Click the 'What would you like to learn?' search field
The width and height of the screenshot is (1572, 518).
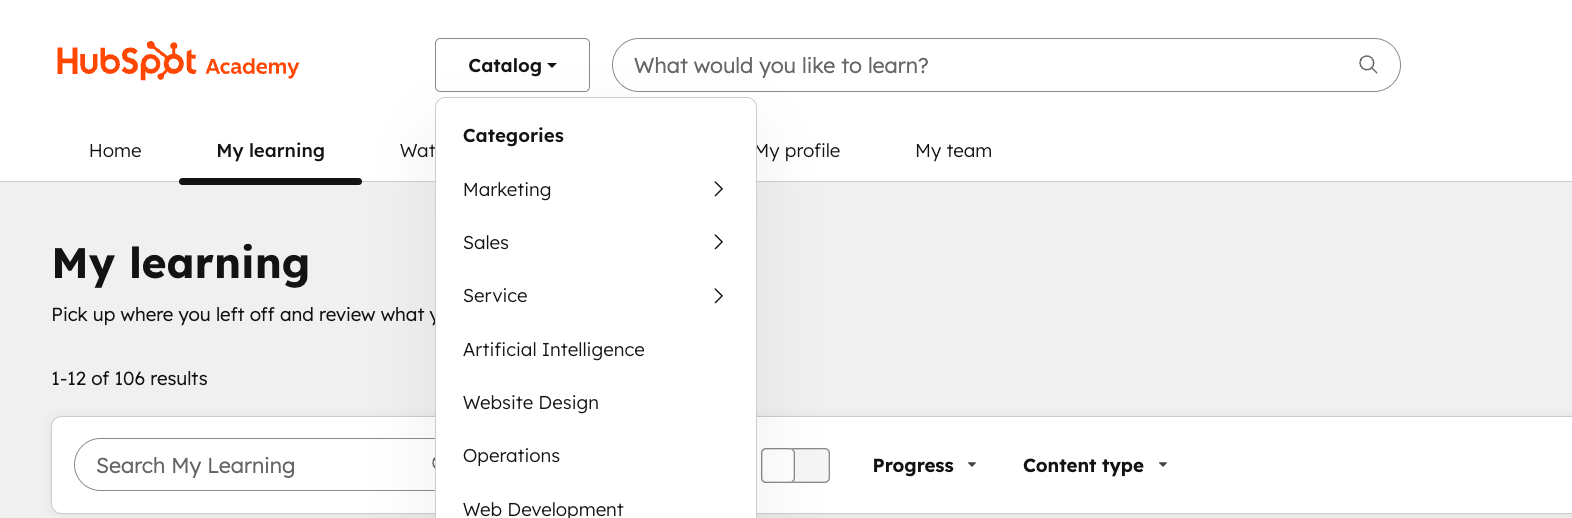(x=980, y=65)
